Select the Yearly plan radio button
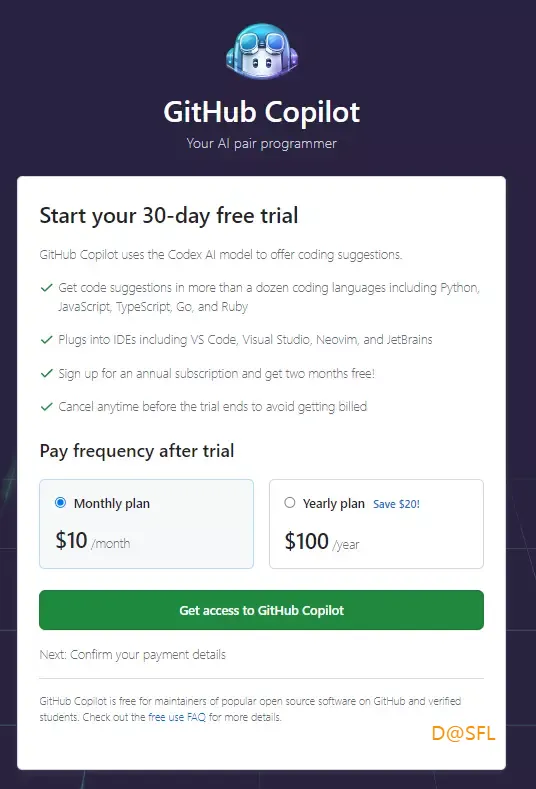Viewport: 536px width, 789px height. (x=290, y=503)
